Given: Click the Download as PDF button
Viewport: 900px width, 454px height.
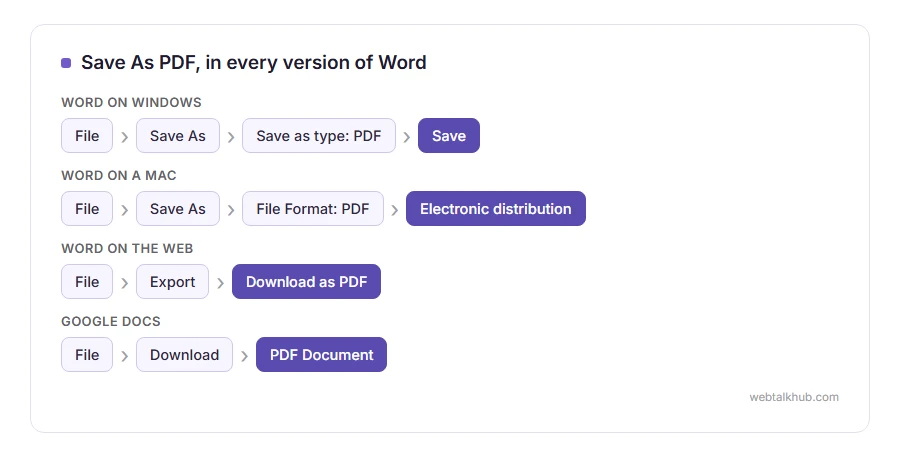Looking at the screenshot, I should (x=307, y=281).
